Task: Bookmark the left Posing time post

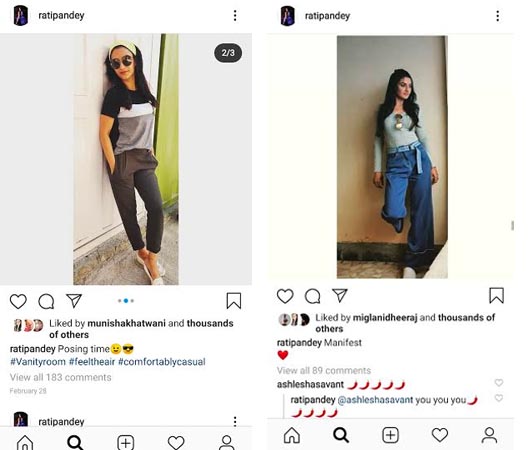Action: point(234,301)
